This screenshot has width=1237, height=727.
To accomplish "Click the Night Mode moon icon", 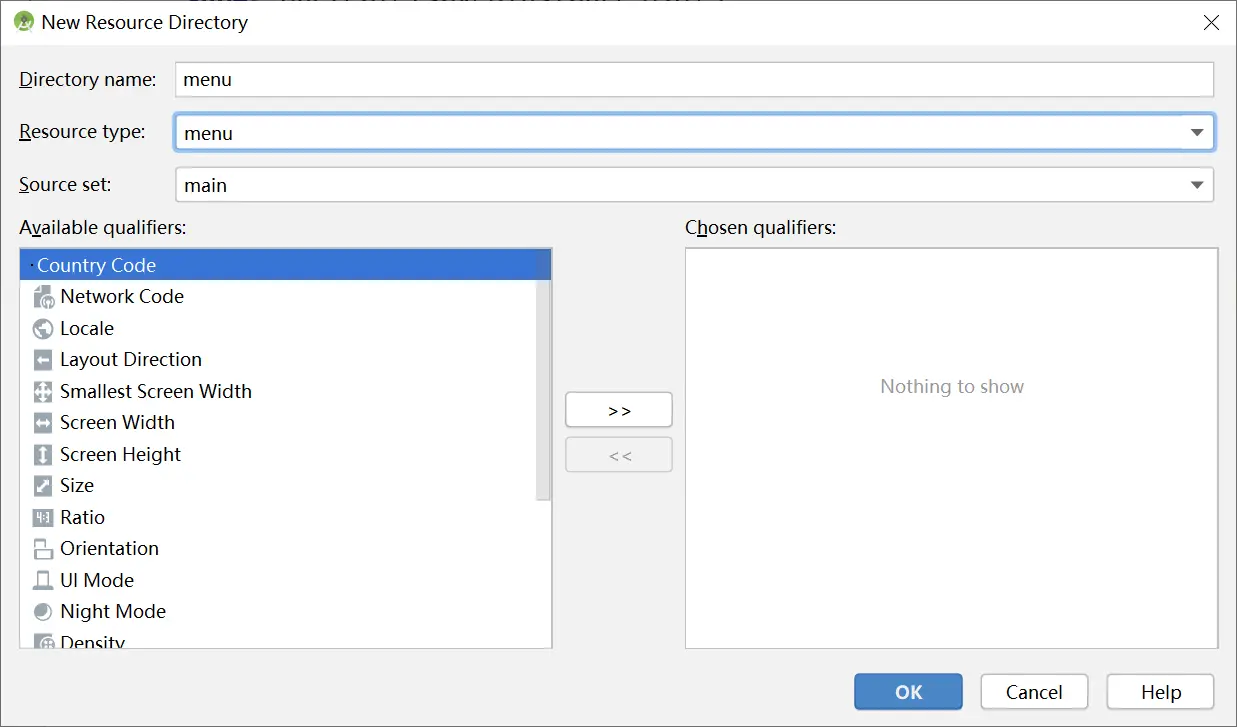I will click(43, 612).
